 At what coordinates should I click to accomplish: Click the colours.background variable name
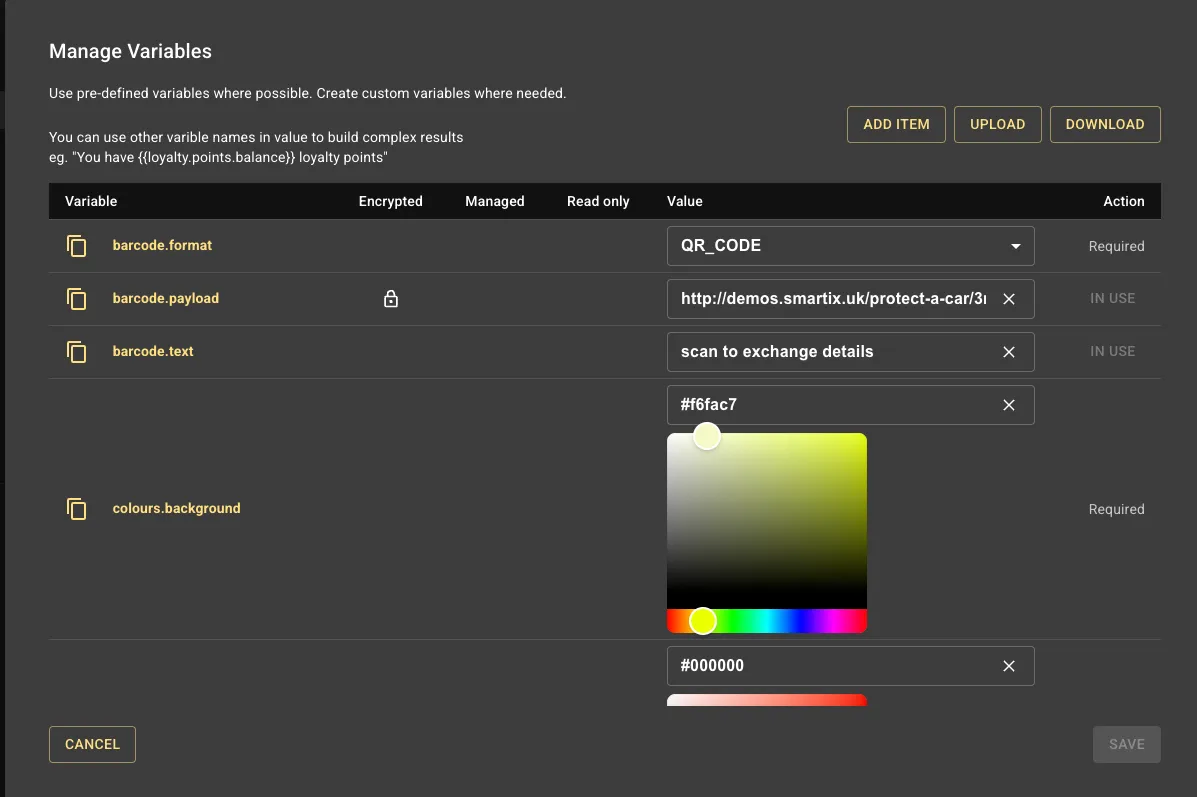(176, 508)
